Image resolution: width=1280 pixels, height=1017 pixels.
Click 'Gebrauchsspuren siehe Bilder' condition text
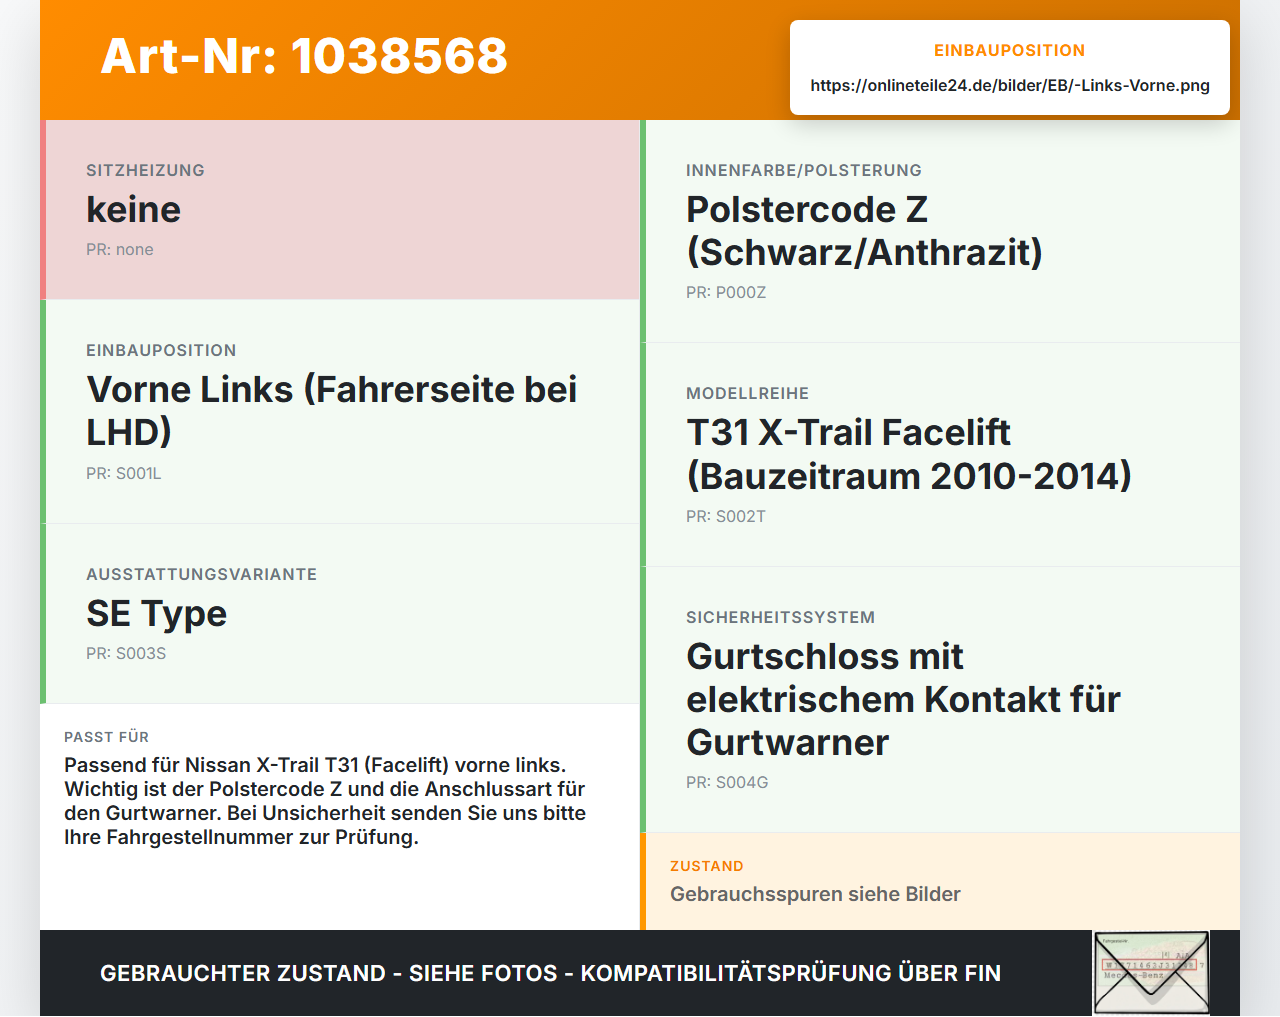pos(815,895)
